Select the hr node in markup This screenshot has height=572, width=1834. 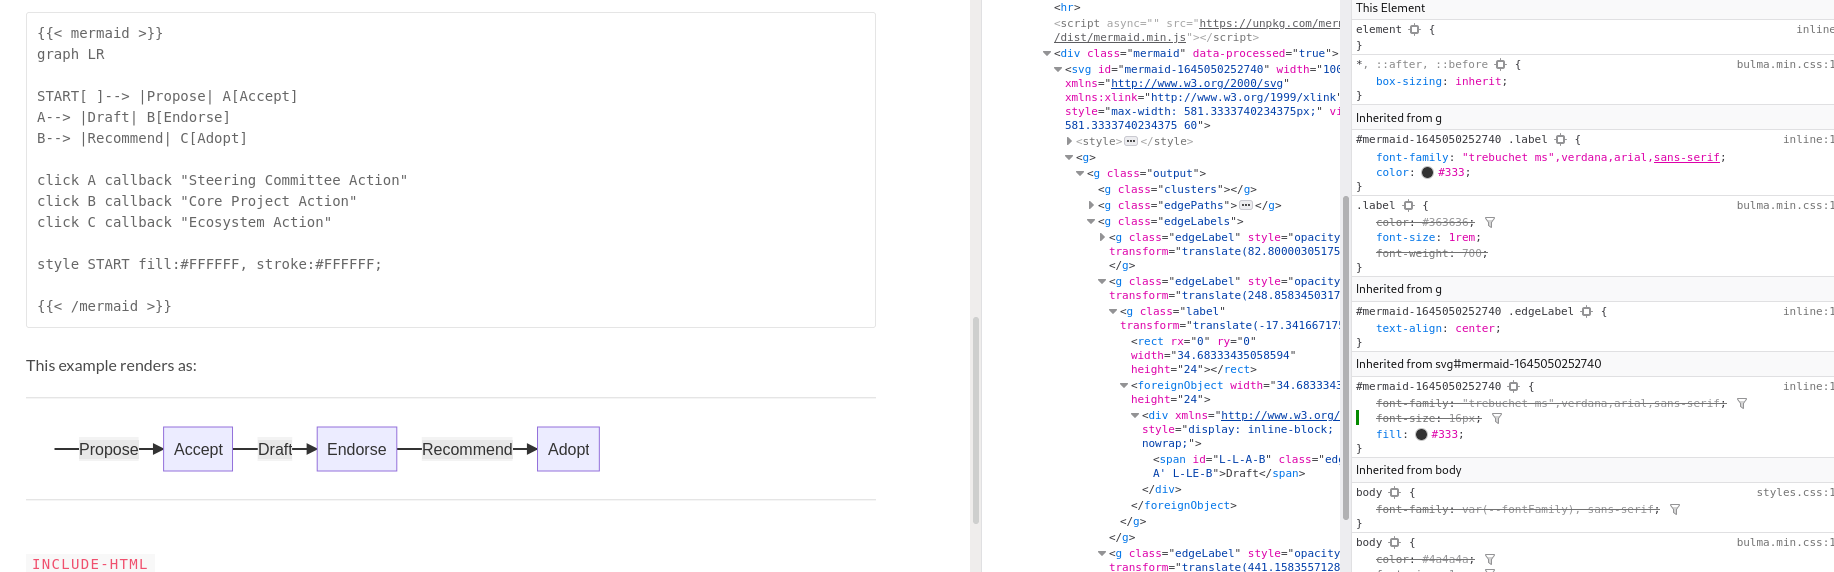1067,8
